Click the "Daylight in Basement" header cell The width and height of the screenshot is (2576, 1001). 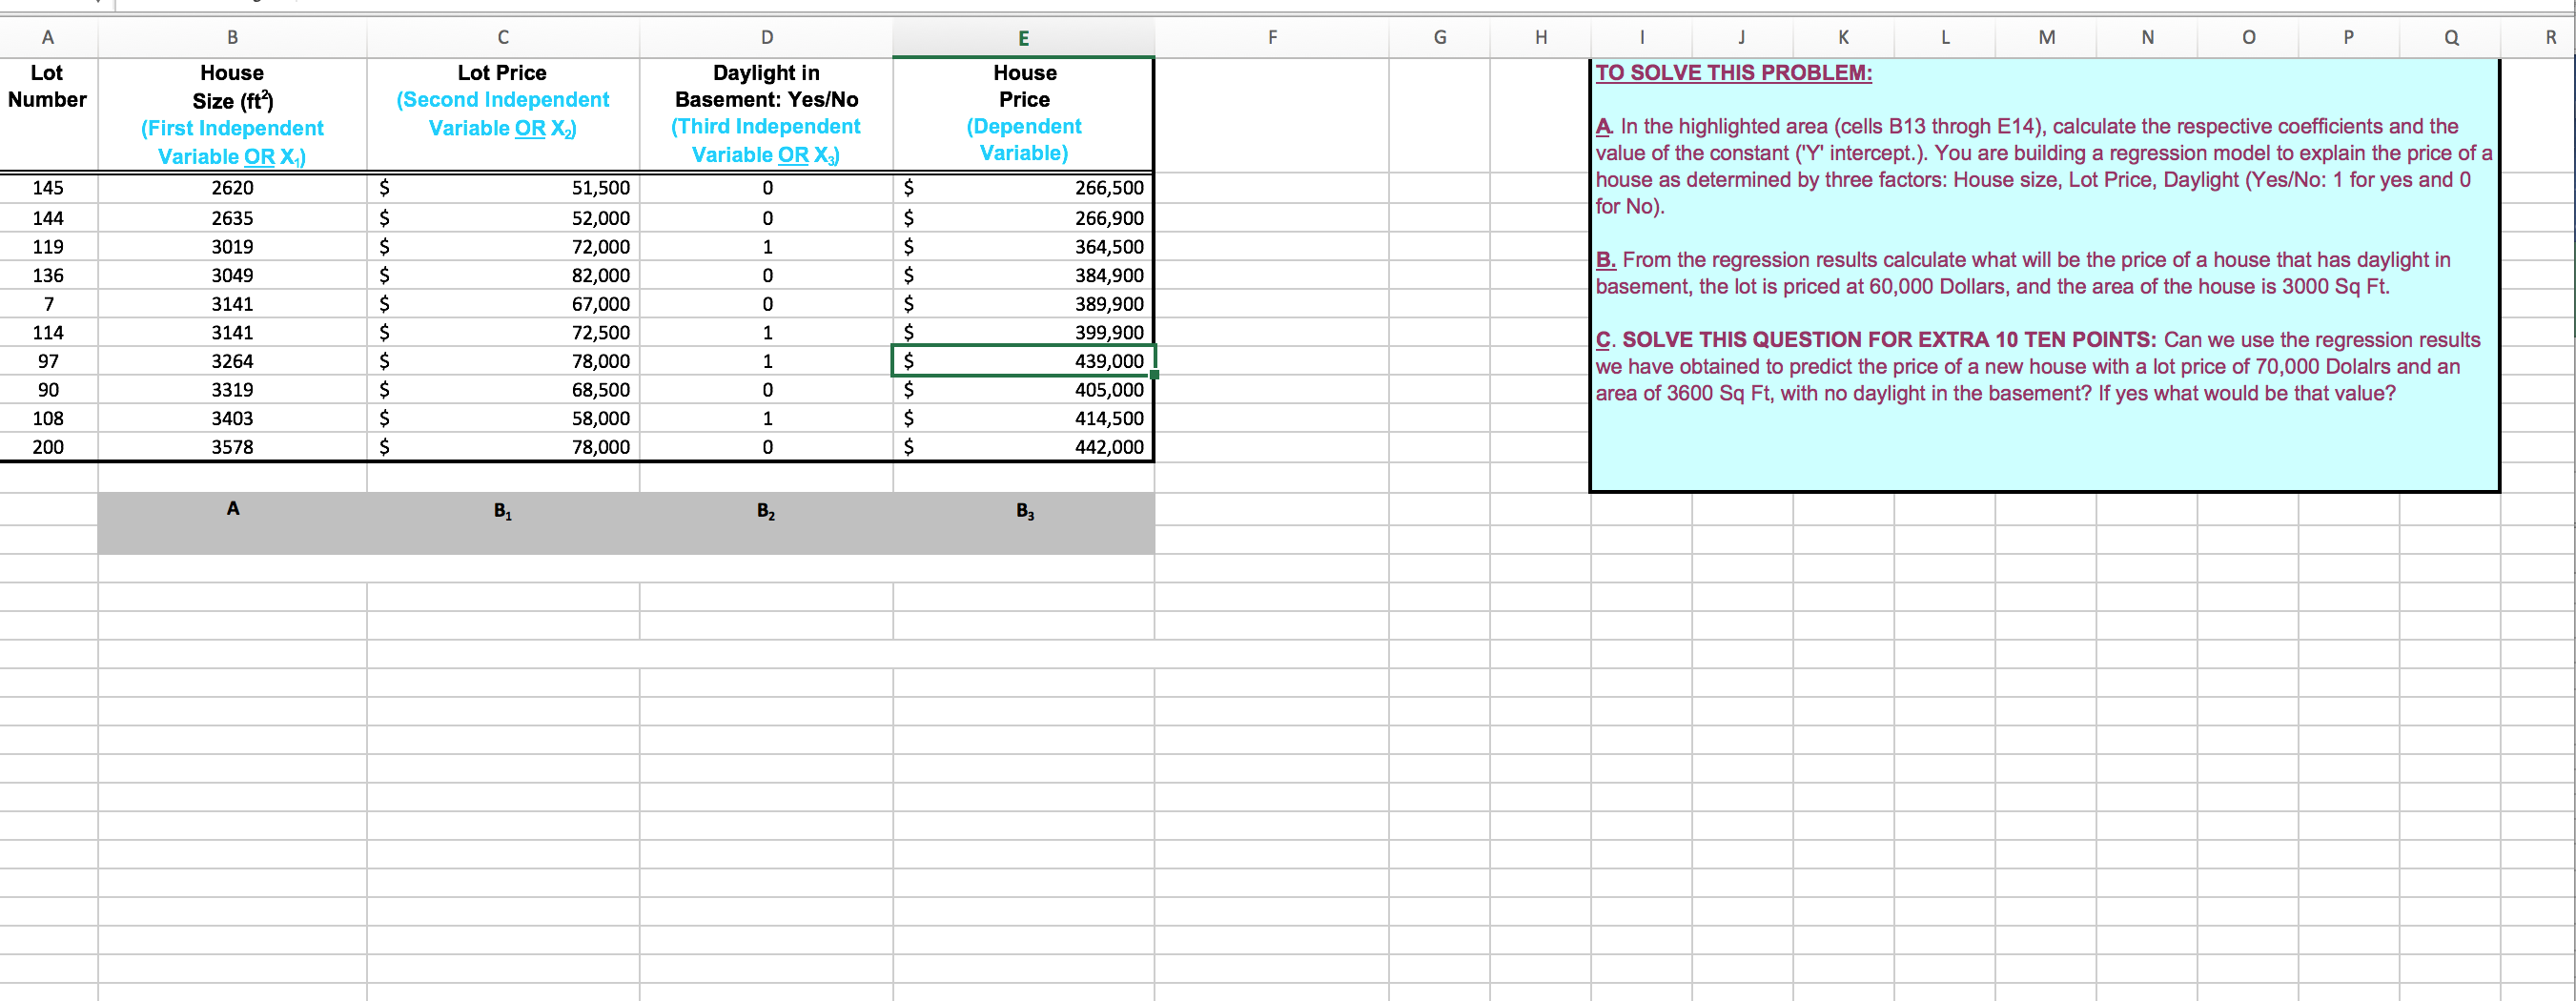[765, 113]
